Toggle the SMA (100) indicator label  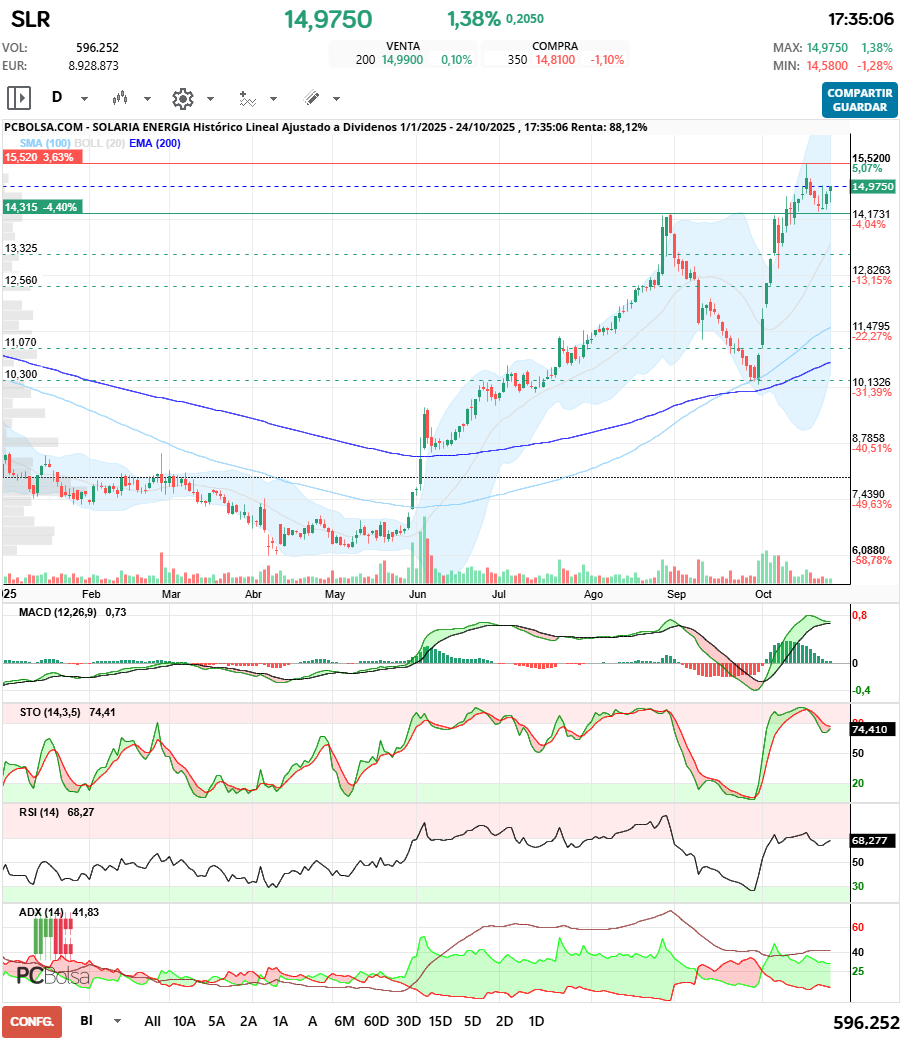coord(44,143)
